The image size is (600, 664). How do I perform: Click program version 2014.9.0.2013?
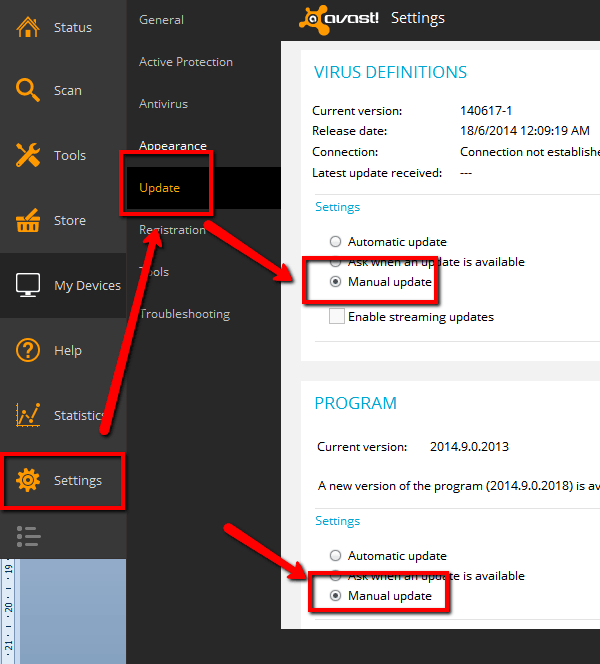[x=469, y=447]
